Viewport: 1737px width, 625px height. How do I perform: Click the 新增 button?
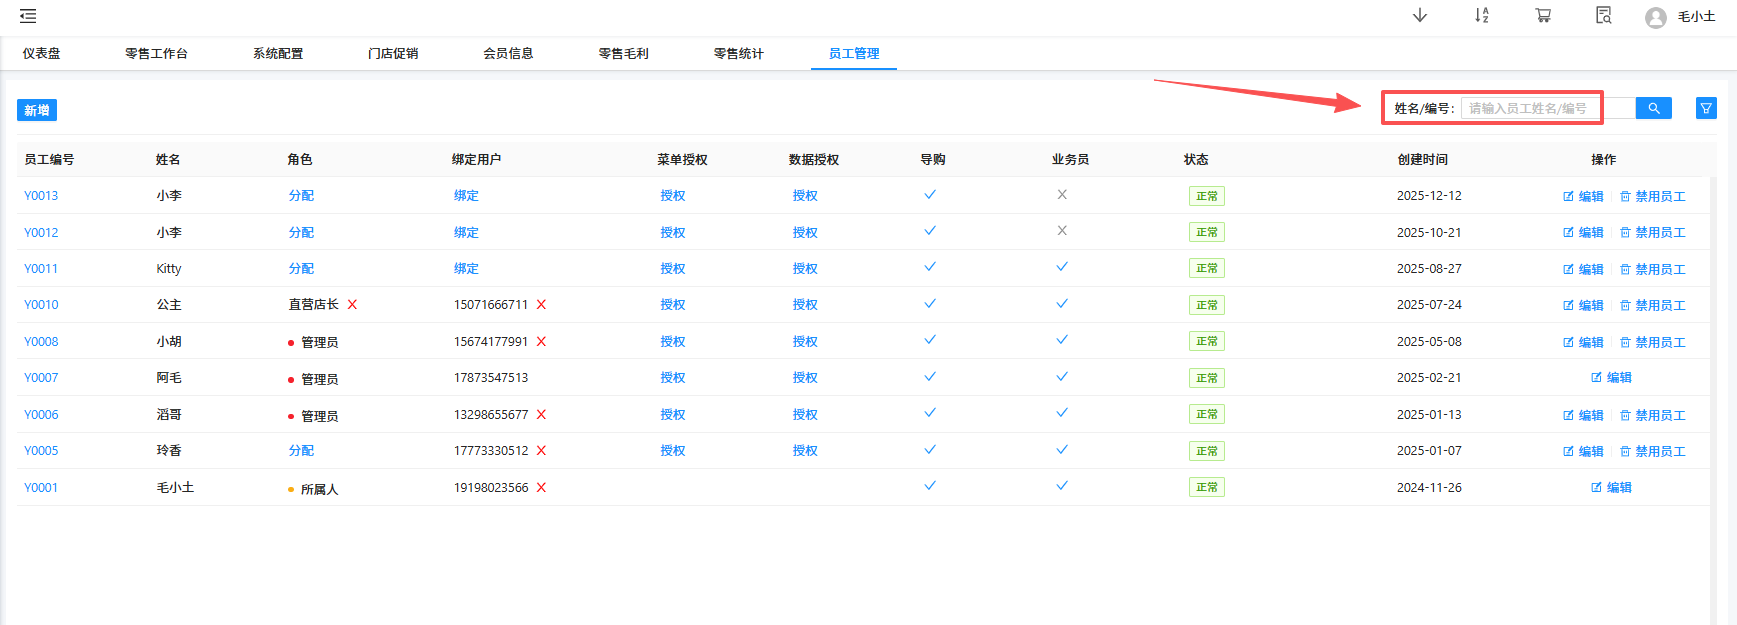pyautogui.click(x=37, y=110)
